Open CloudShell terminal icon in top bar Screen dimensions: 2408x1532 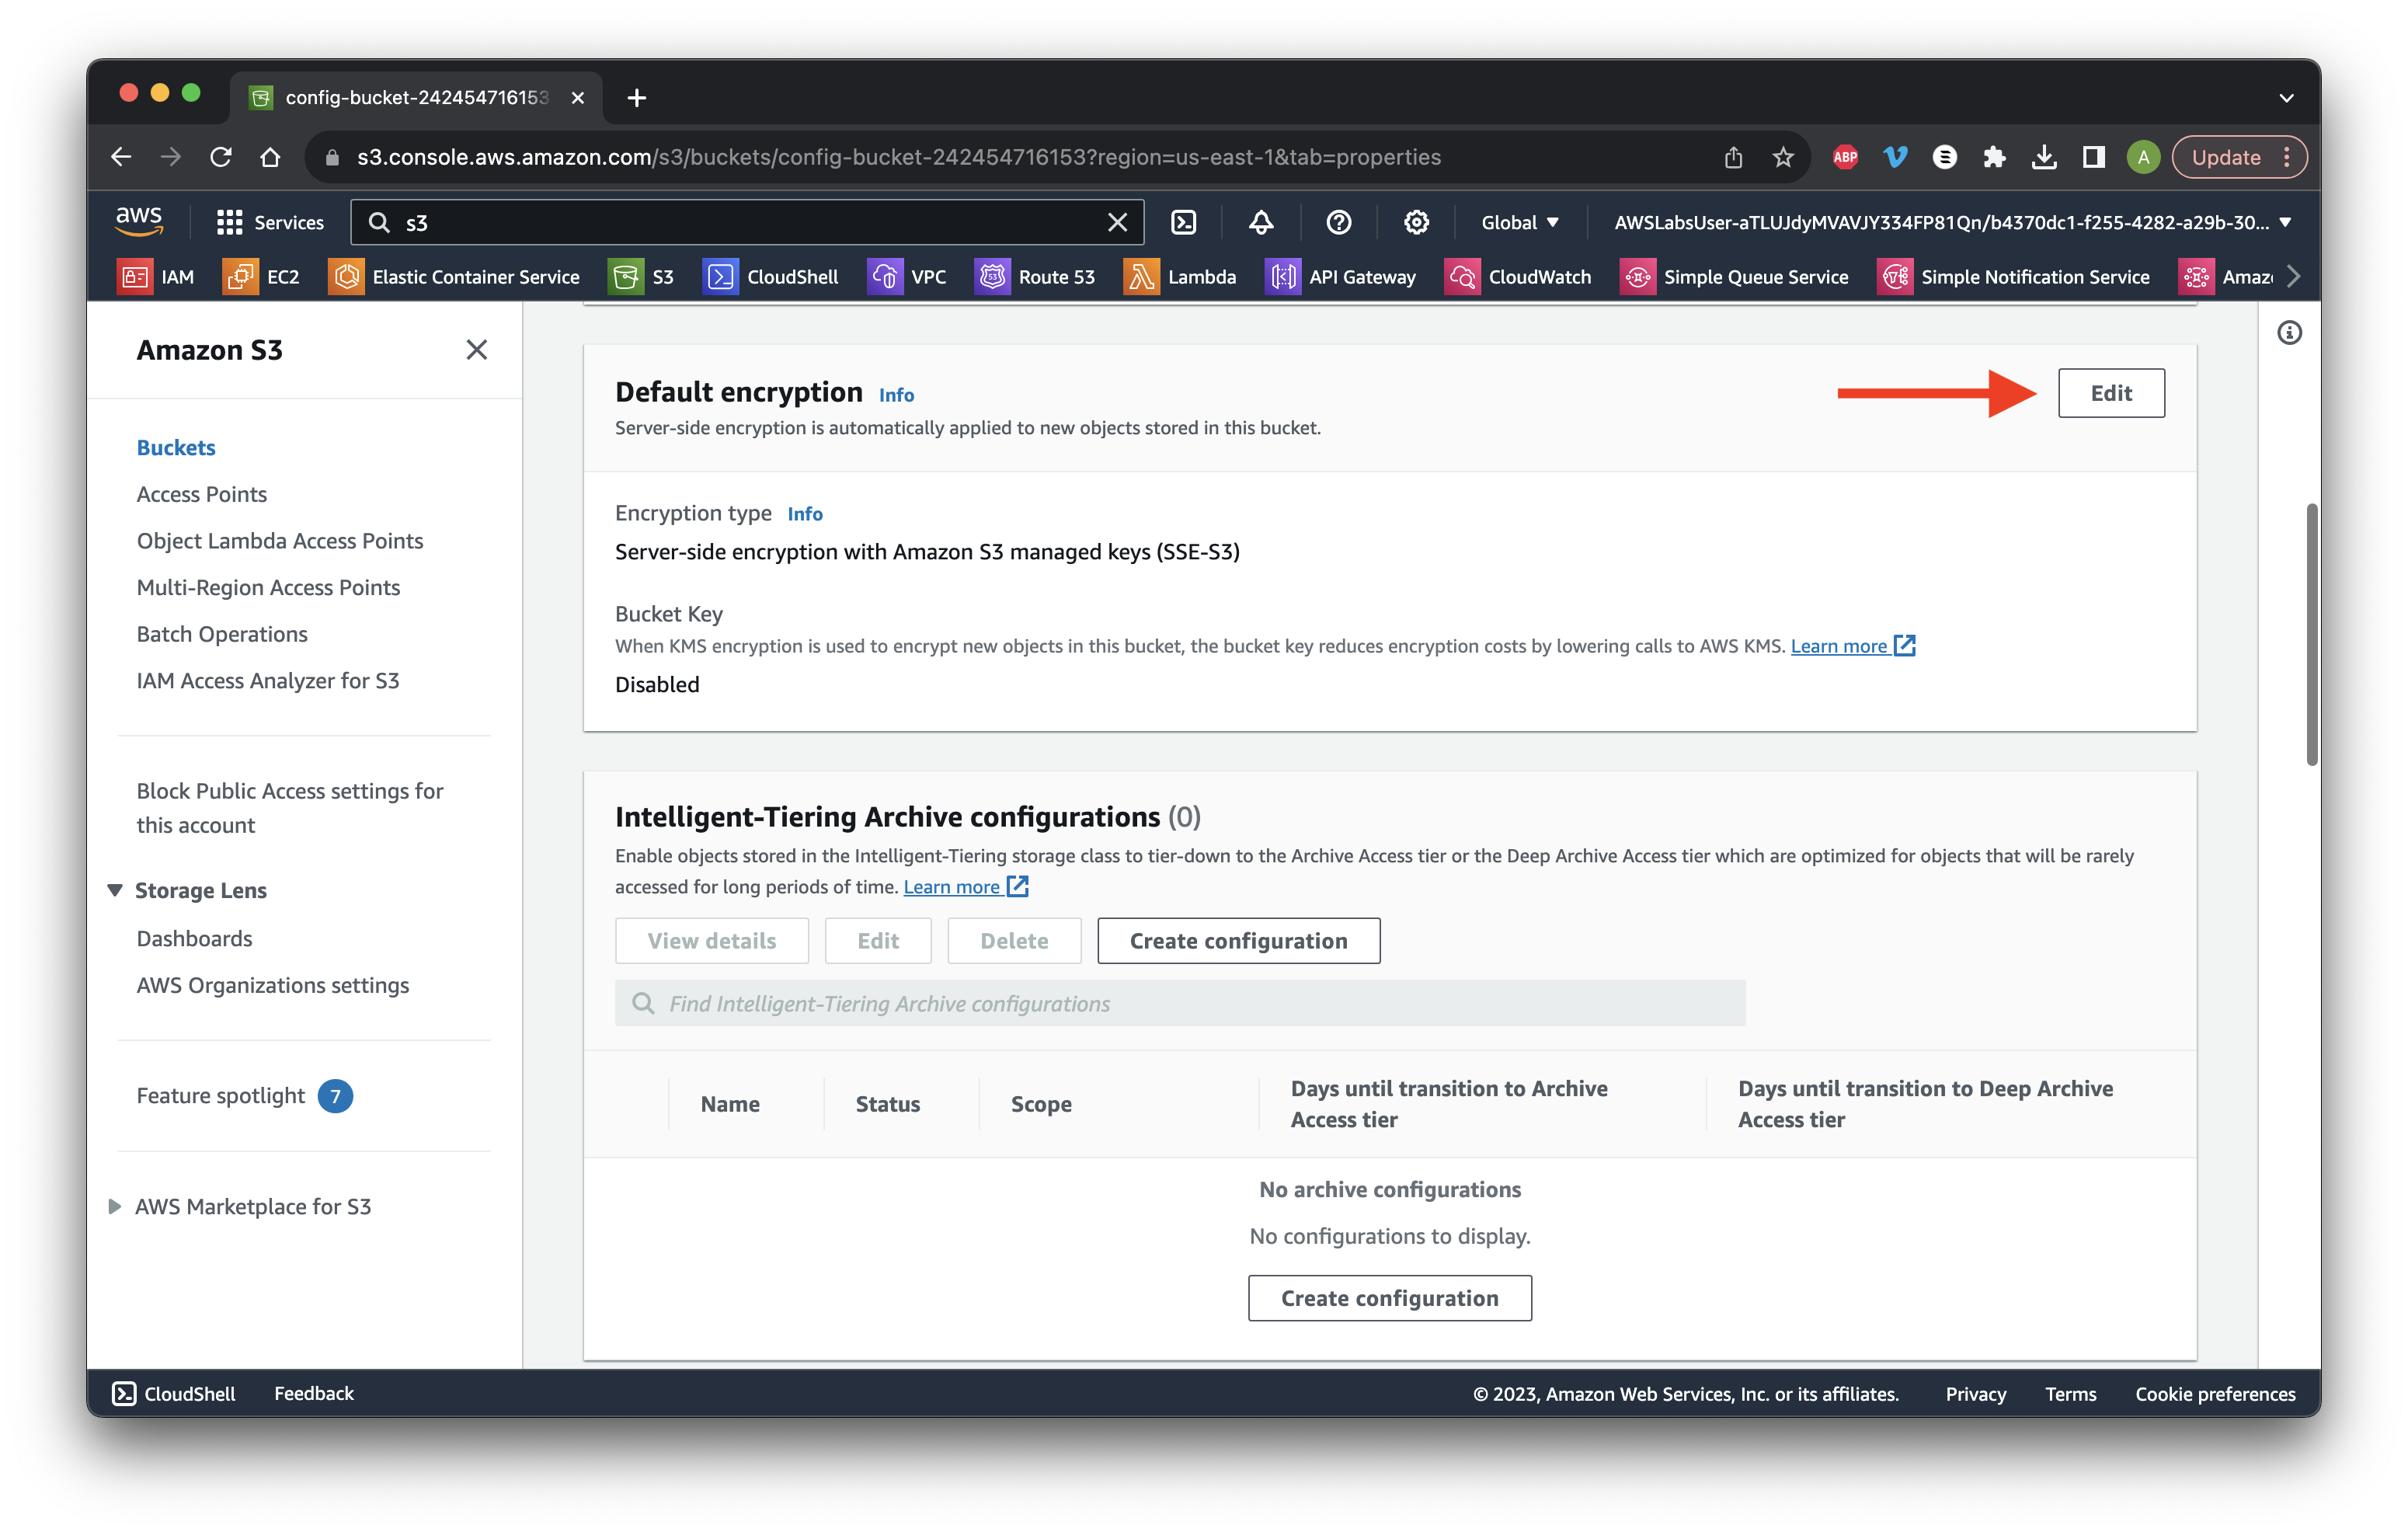coord(1183,222)
